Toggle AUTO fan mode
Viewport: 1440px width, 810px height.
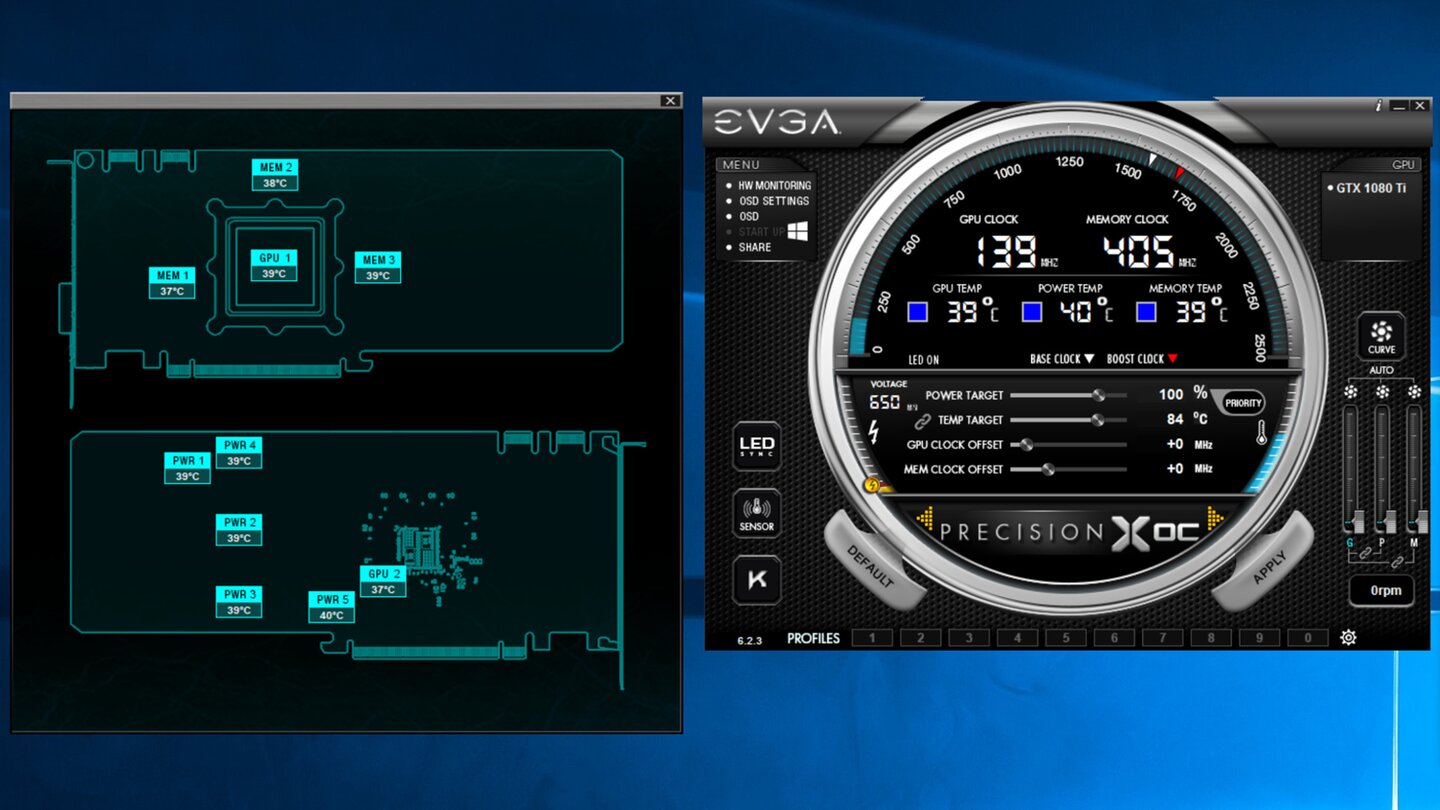[x=1381, y=371]
